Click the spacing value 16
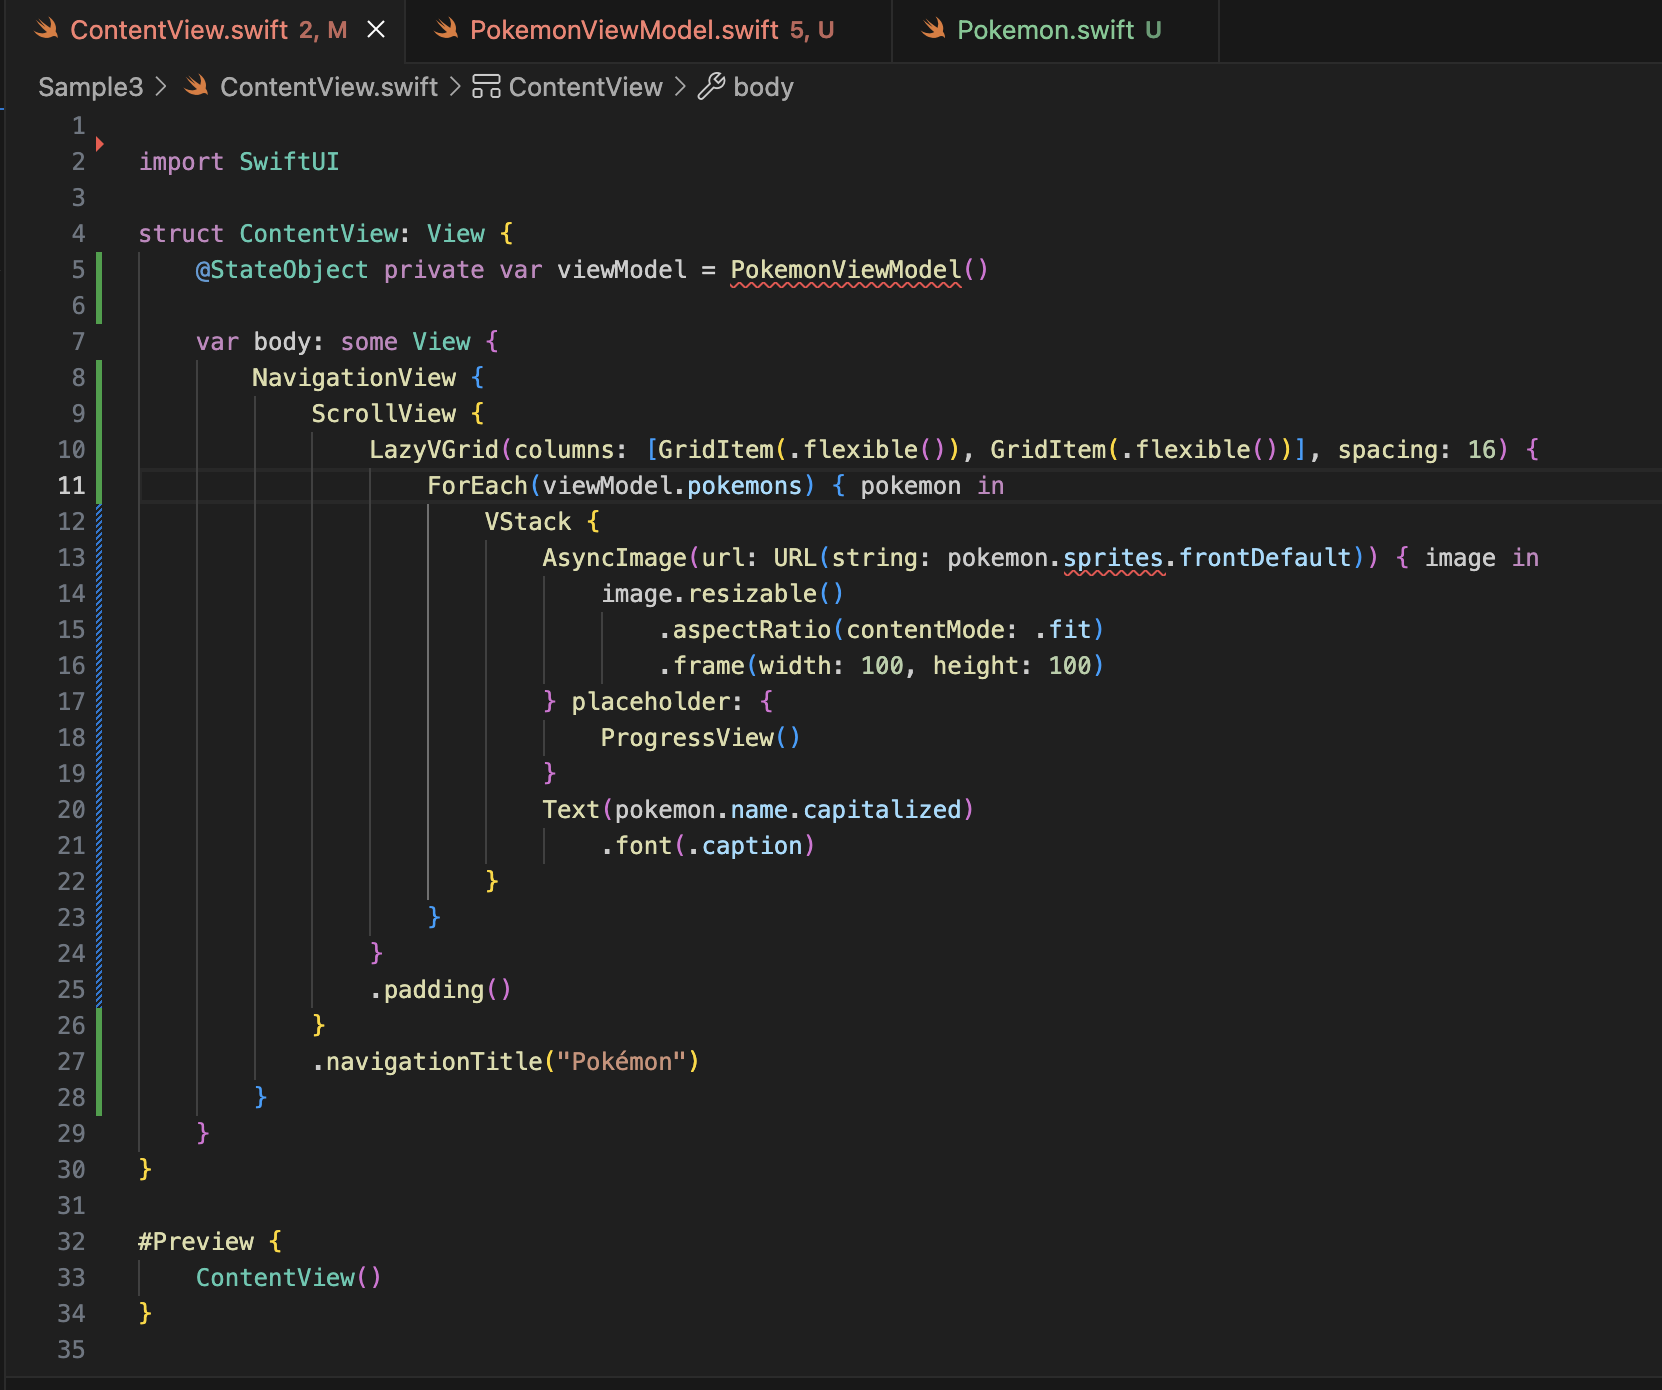 pos(1482,450)
